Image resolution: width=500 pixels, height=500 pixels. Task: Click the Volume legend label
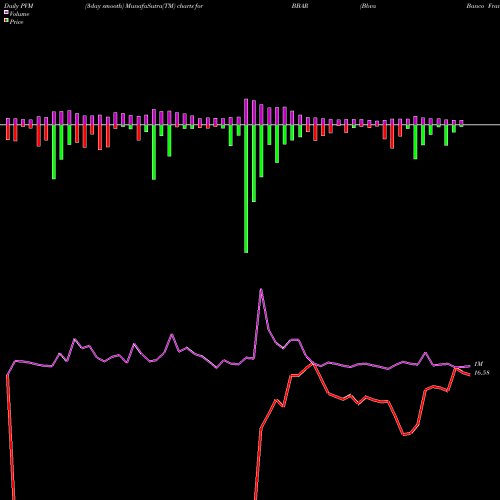[19, 14]
